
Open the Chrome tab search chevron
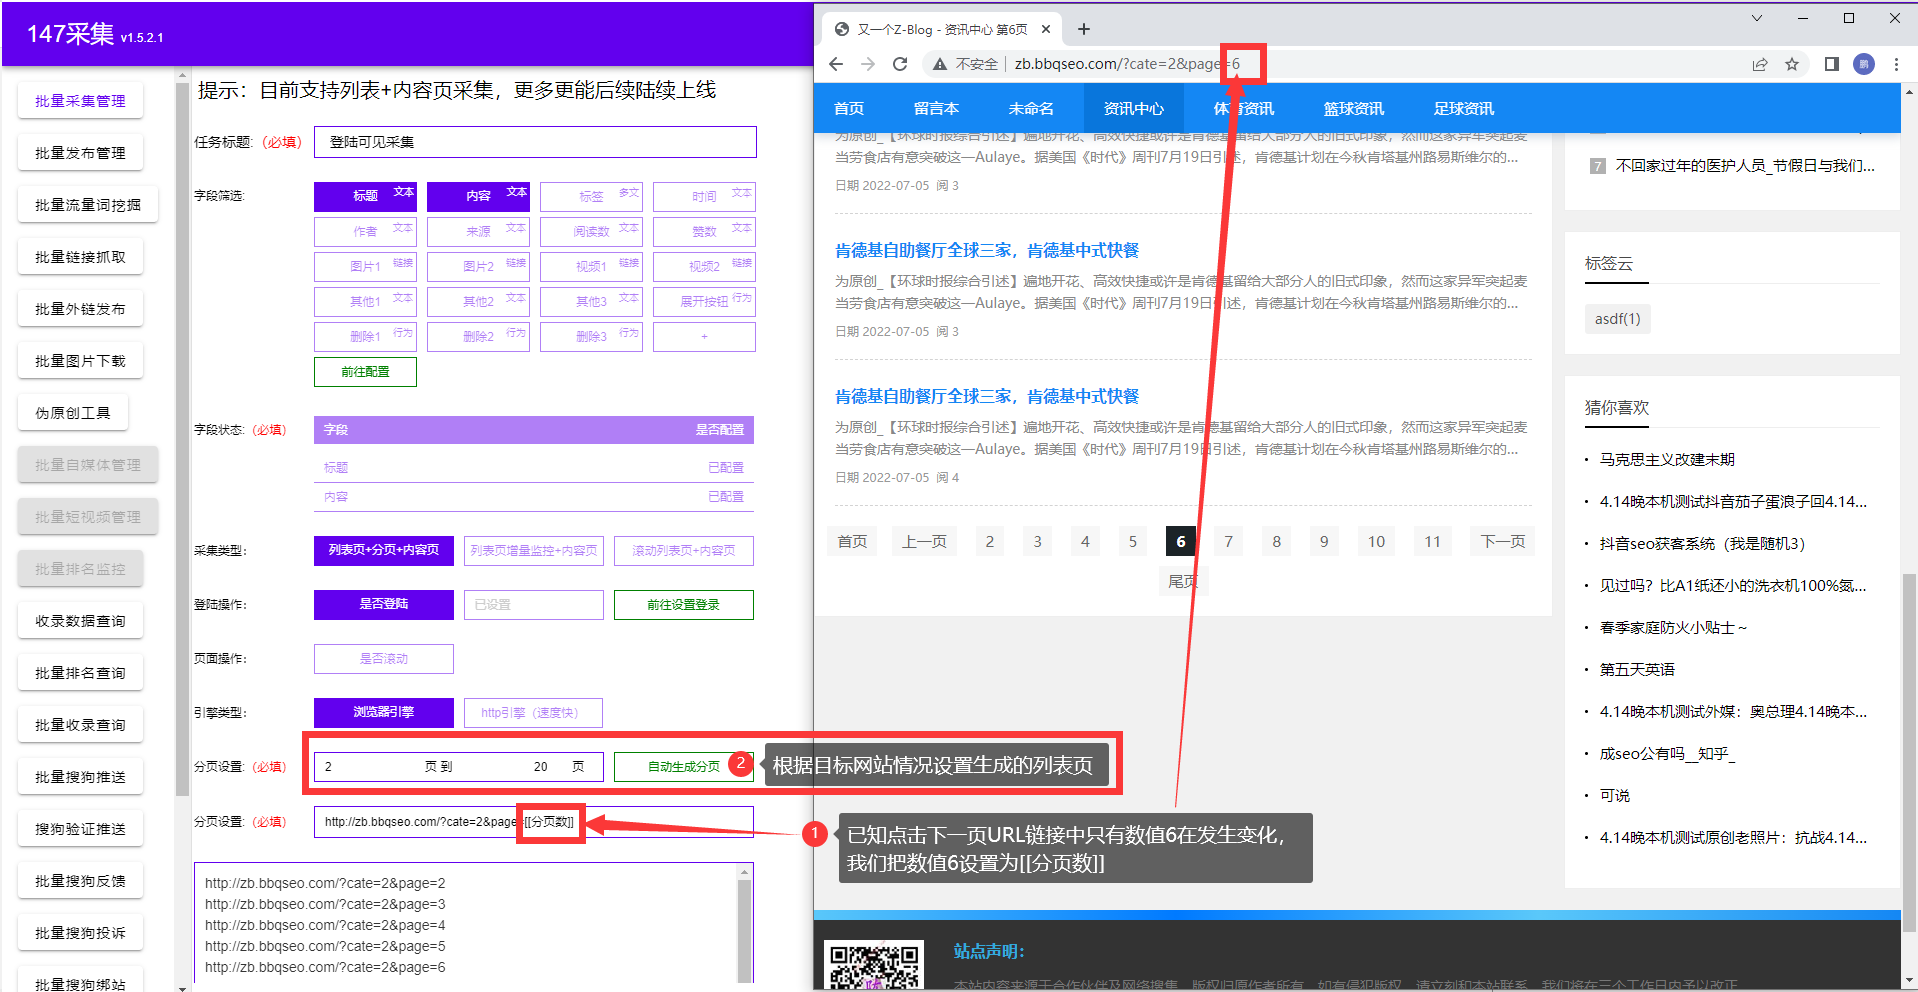(x=1757, y=18)
